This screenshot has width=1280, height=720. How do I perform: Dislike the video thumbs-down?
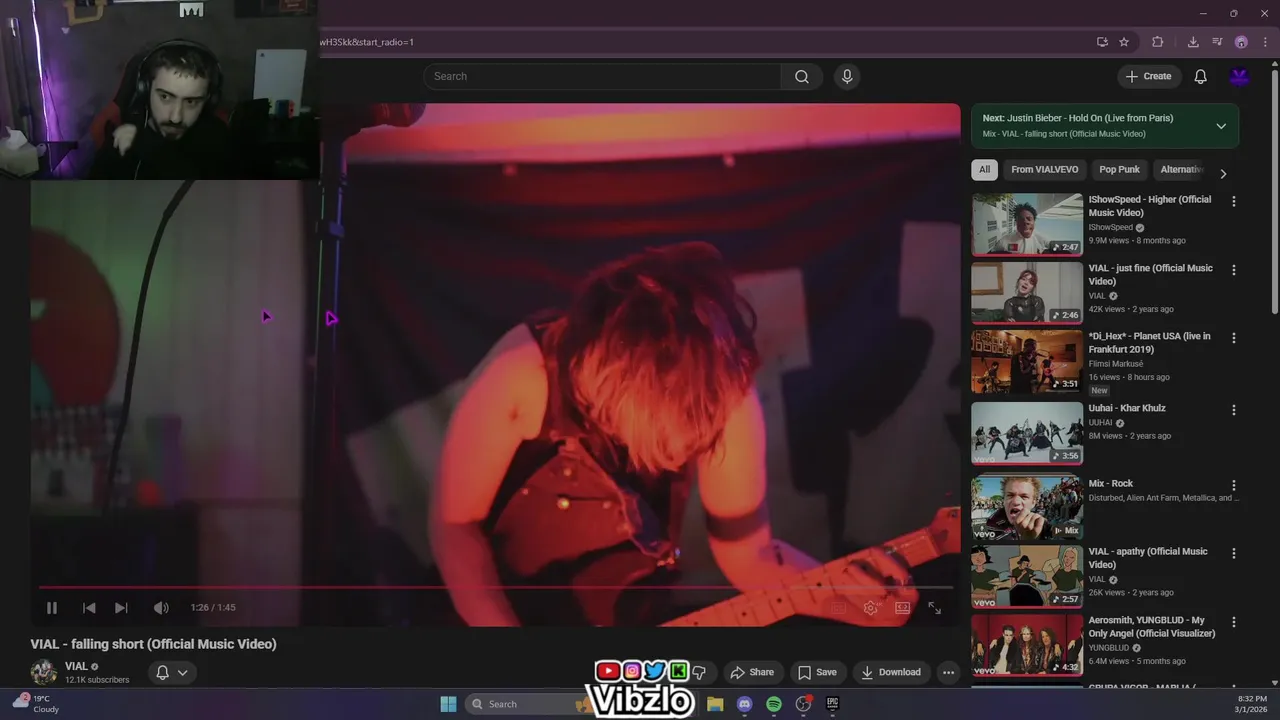pos(699,672)
